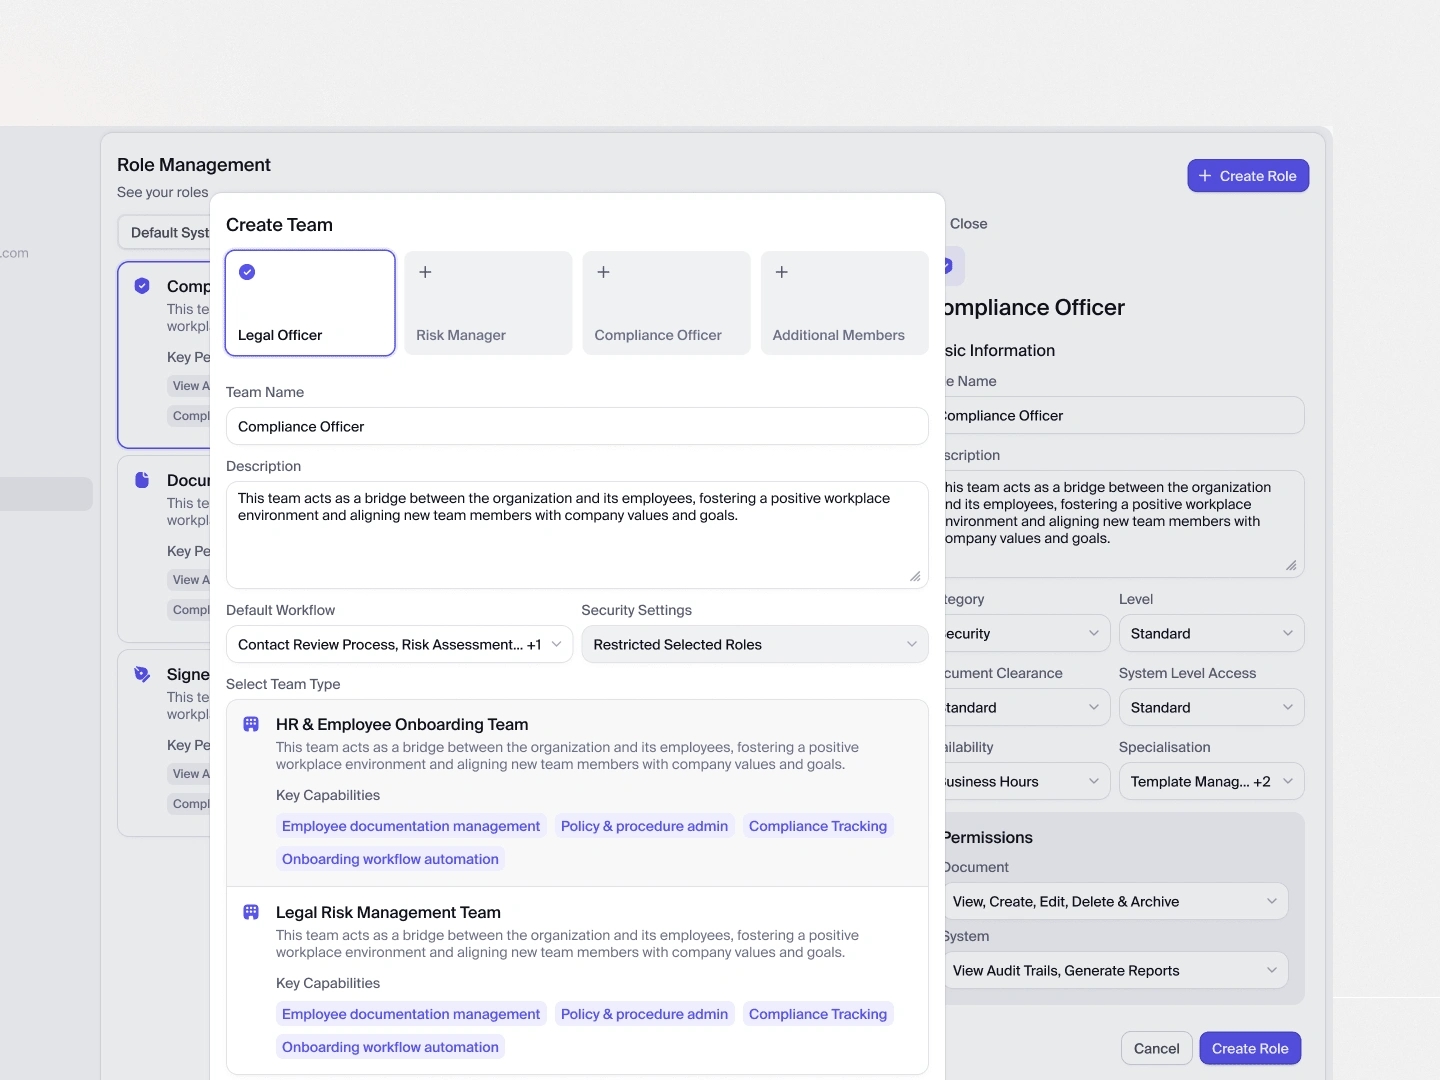Expand the Security Settings dropdown
Image resolution: width=1440 pixels, height=1080 pixels.
point(754,644)
